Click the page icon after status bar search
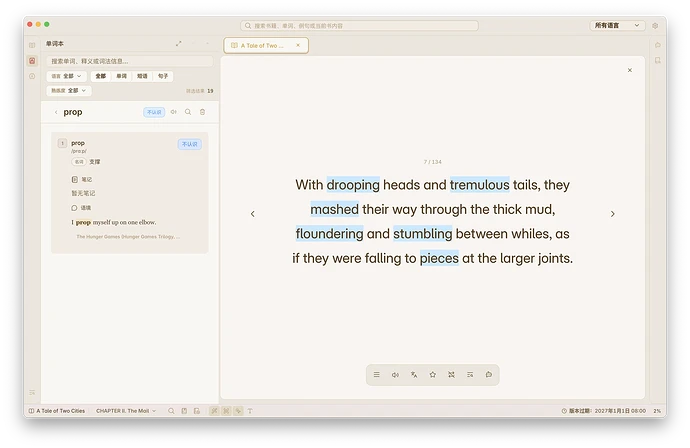The height and width of the screenshot is (448, 690). pos(184,411)
